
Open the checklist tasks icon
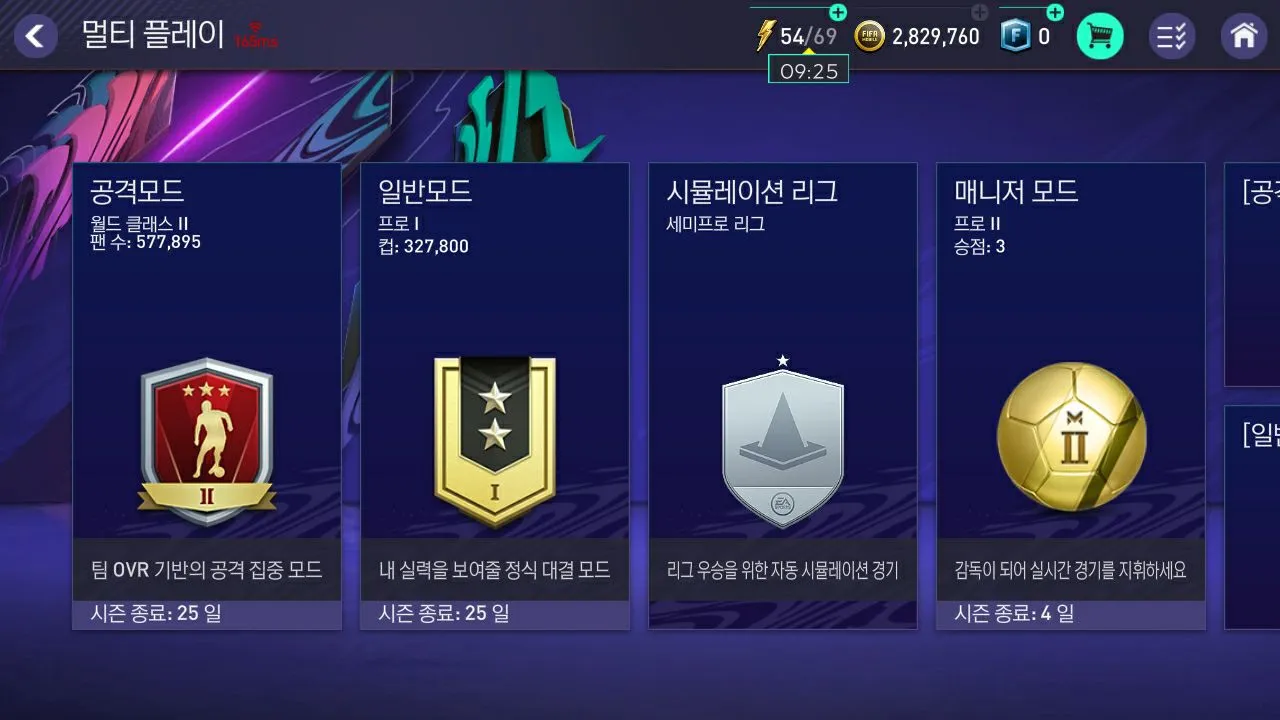[x=1171, y=37]
